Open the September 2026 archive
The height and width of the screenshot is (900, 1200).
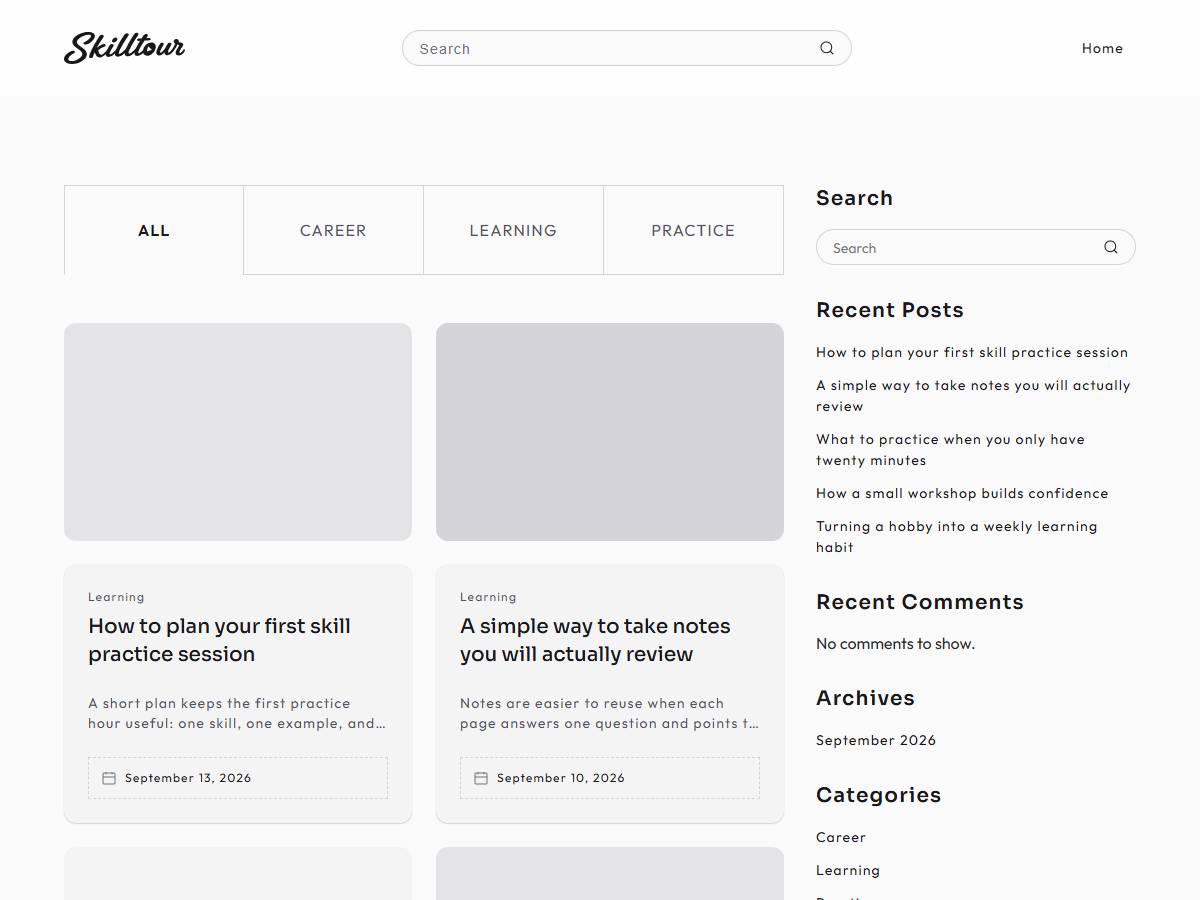tap(876, 740)
